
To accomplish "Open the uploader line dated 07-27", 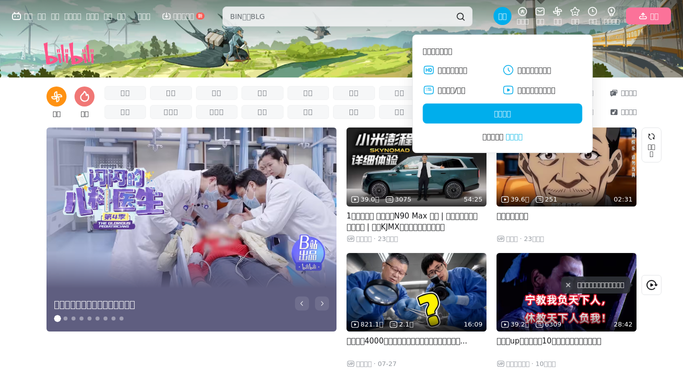I will click(x=372, y=364).
